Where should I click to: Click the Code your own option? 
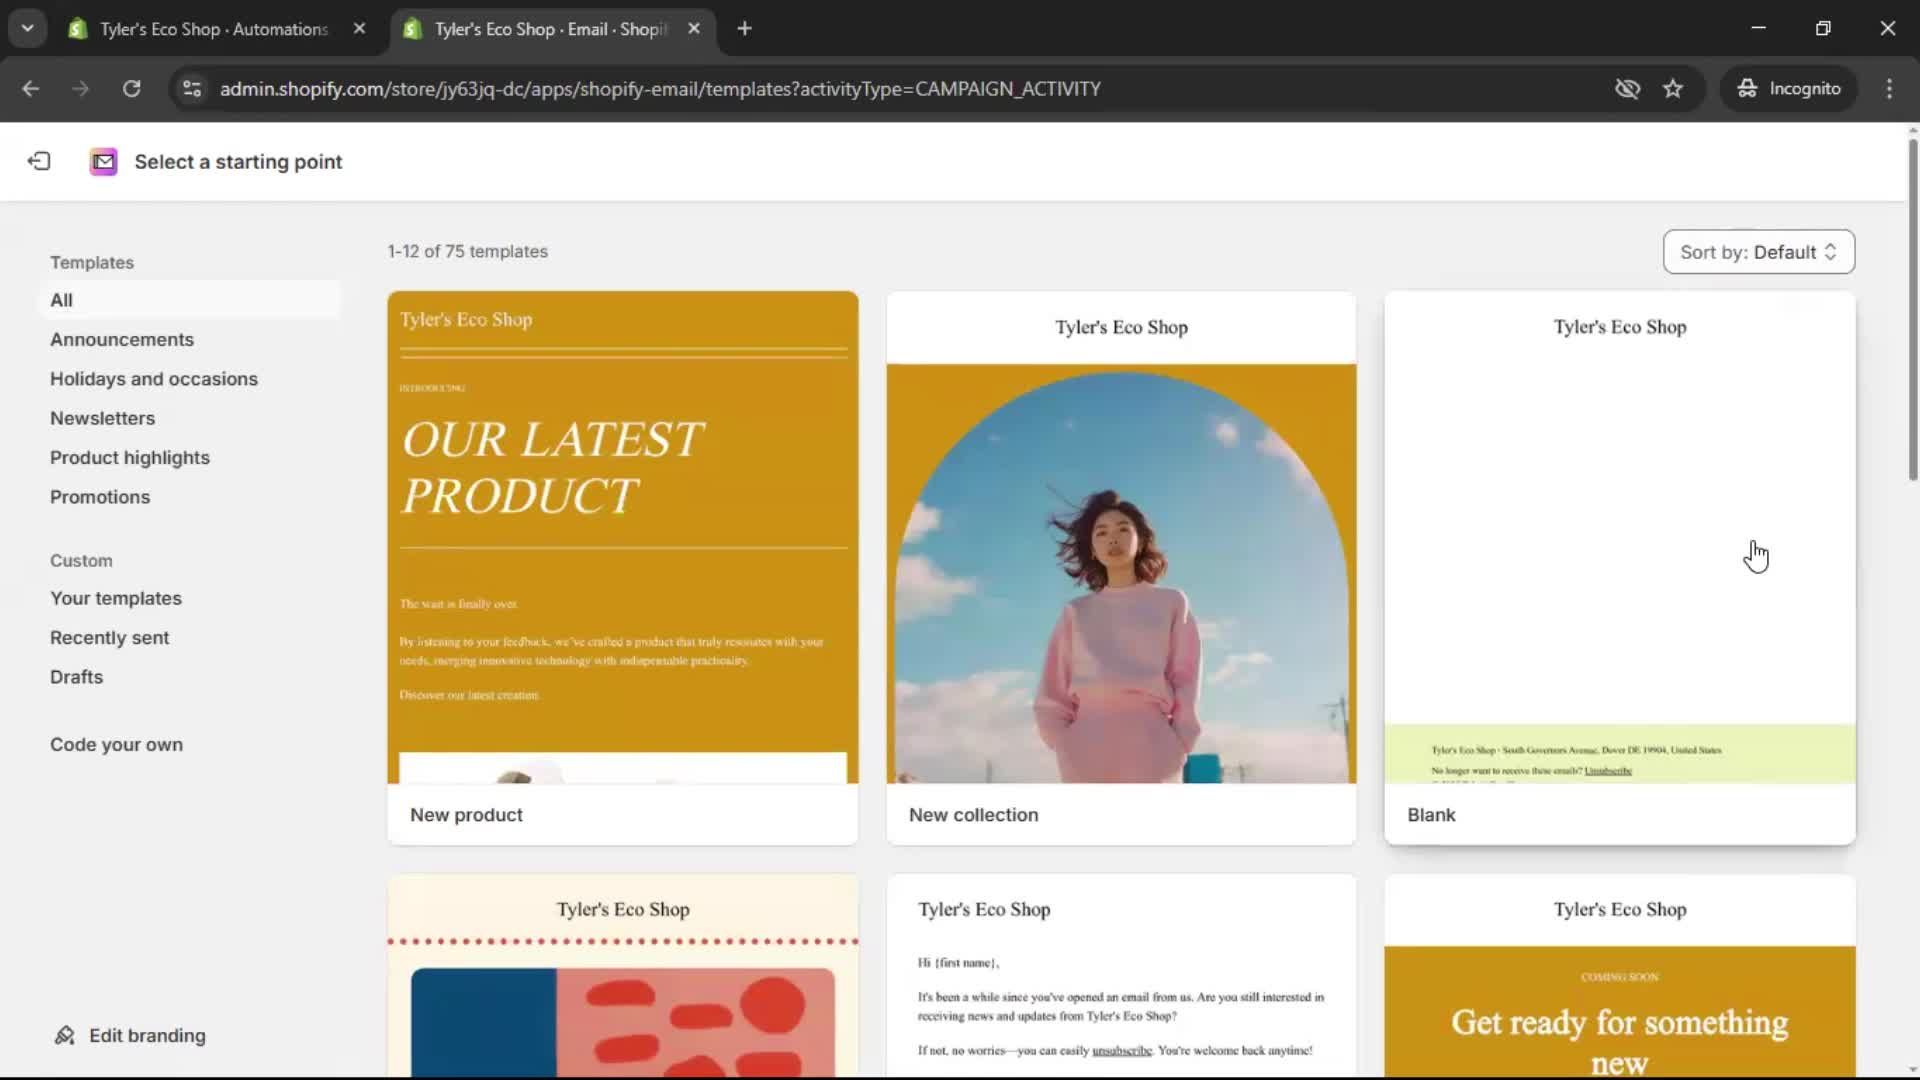pos(116,744)
